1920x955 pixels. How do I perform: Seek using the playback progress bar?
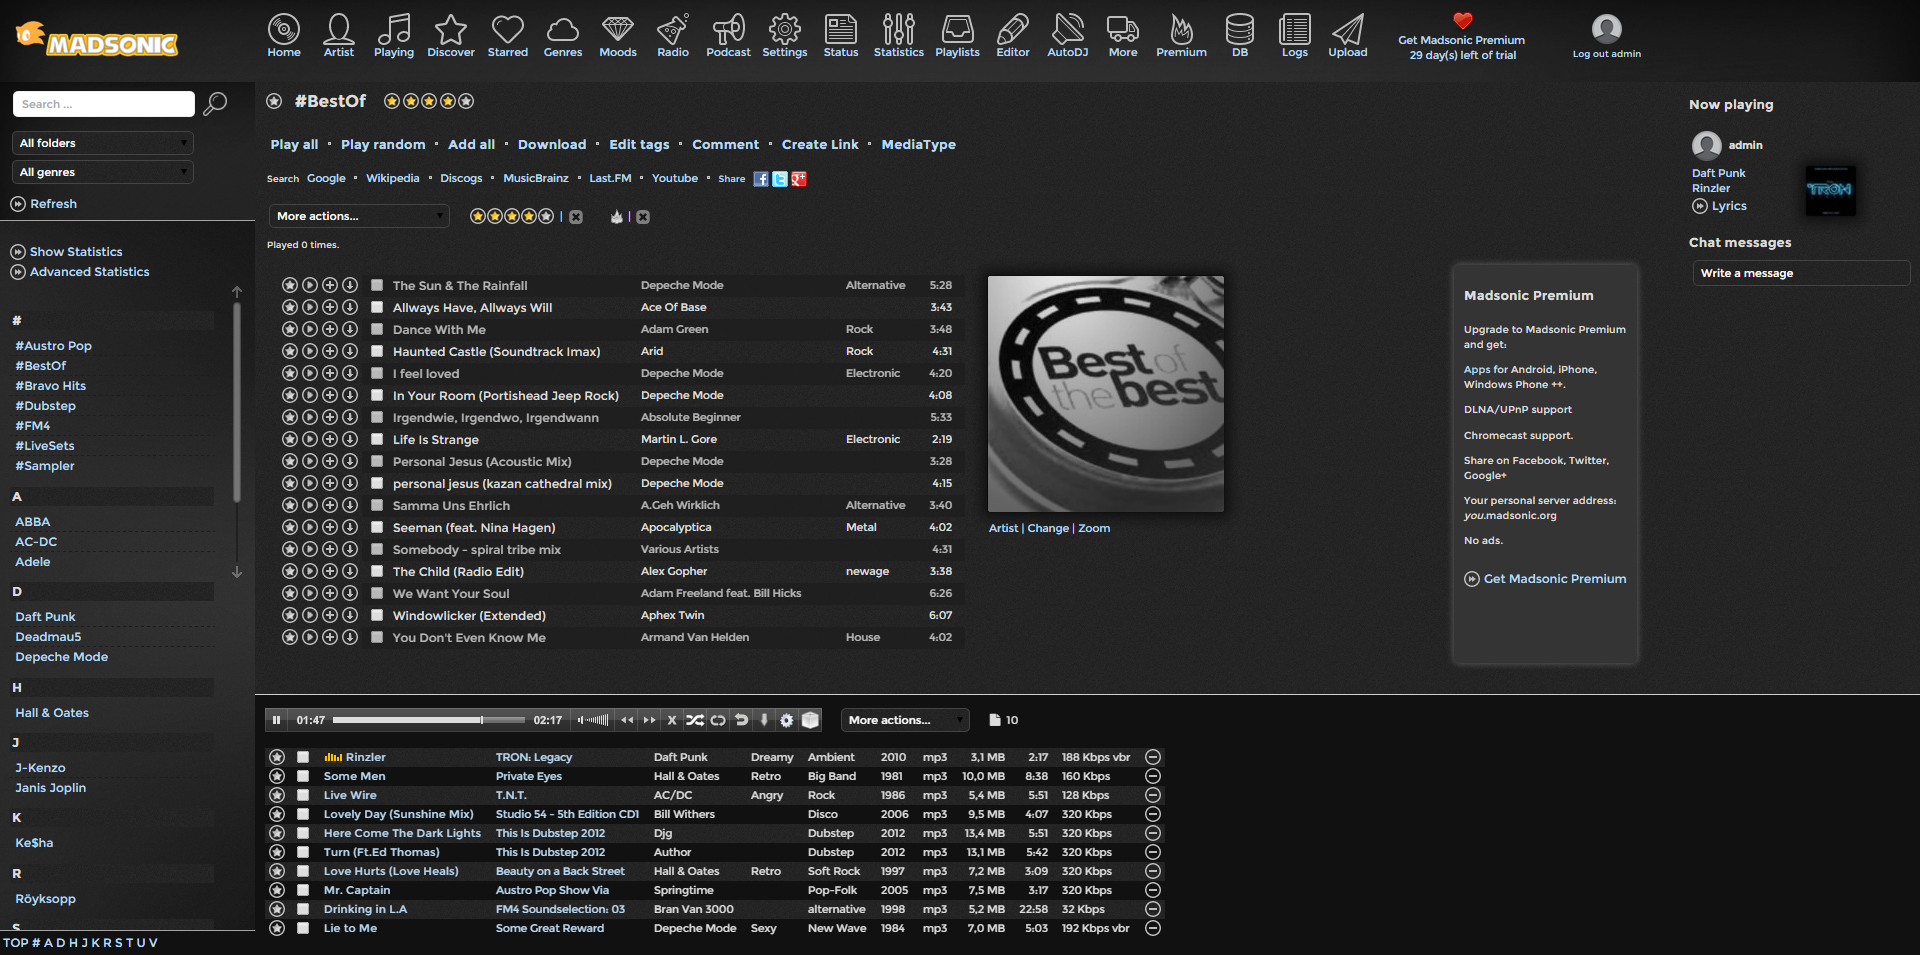[x=428, y=720]
